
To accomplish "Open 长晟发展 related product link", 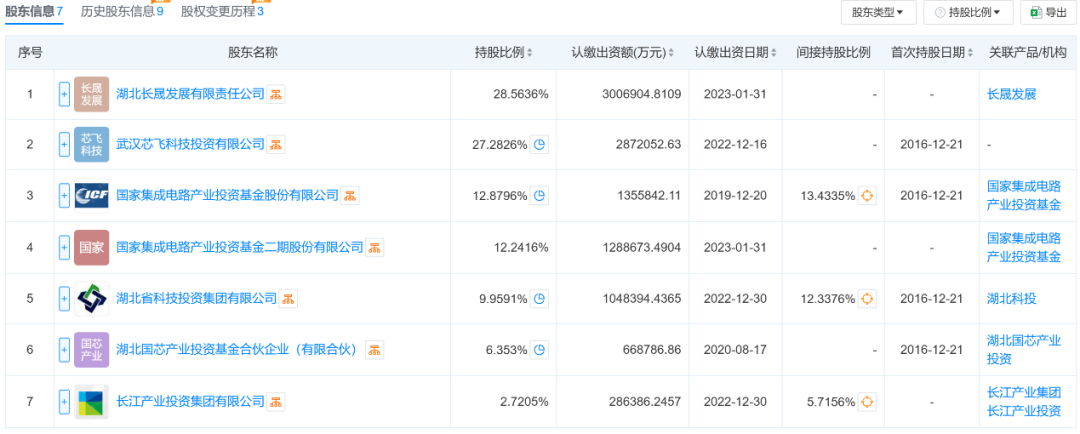I will [1011, 94].
